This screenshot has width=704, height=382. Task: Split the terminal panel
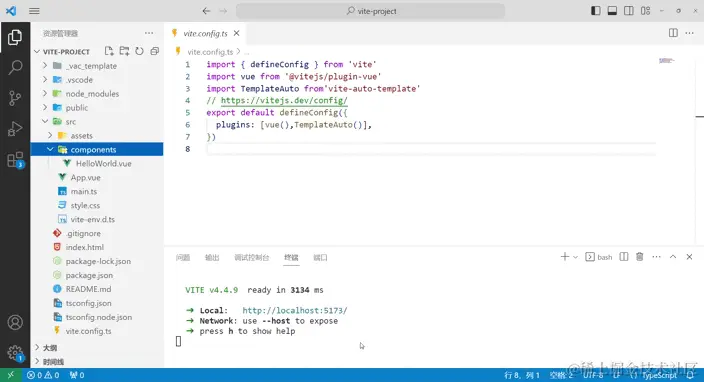624,257
